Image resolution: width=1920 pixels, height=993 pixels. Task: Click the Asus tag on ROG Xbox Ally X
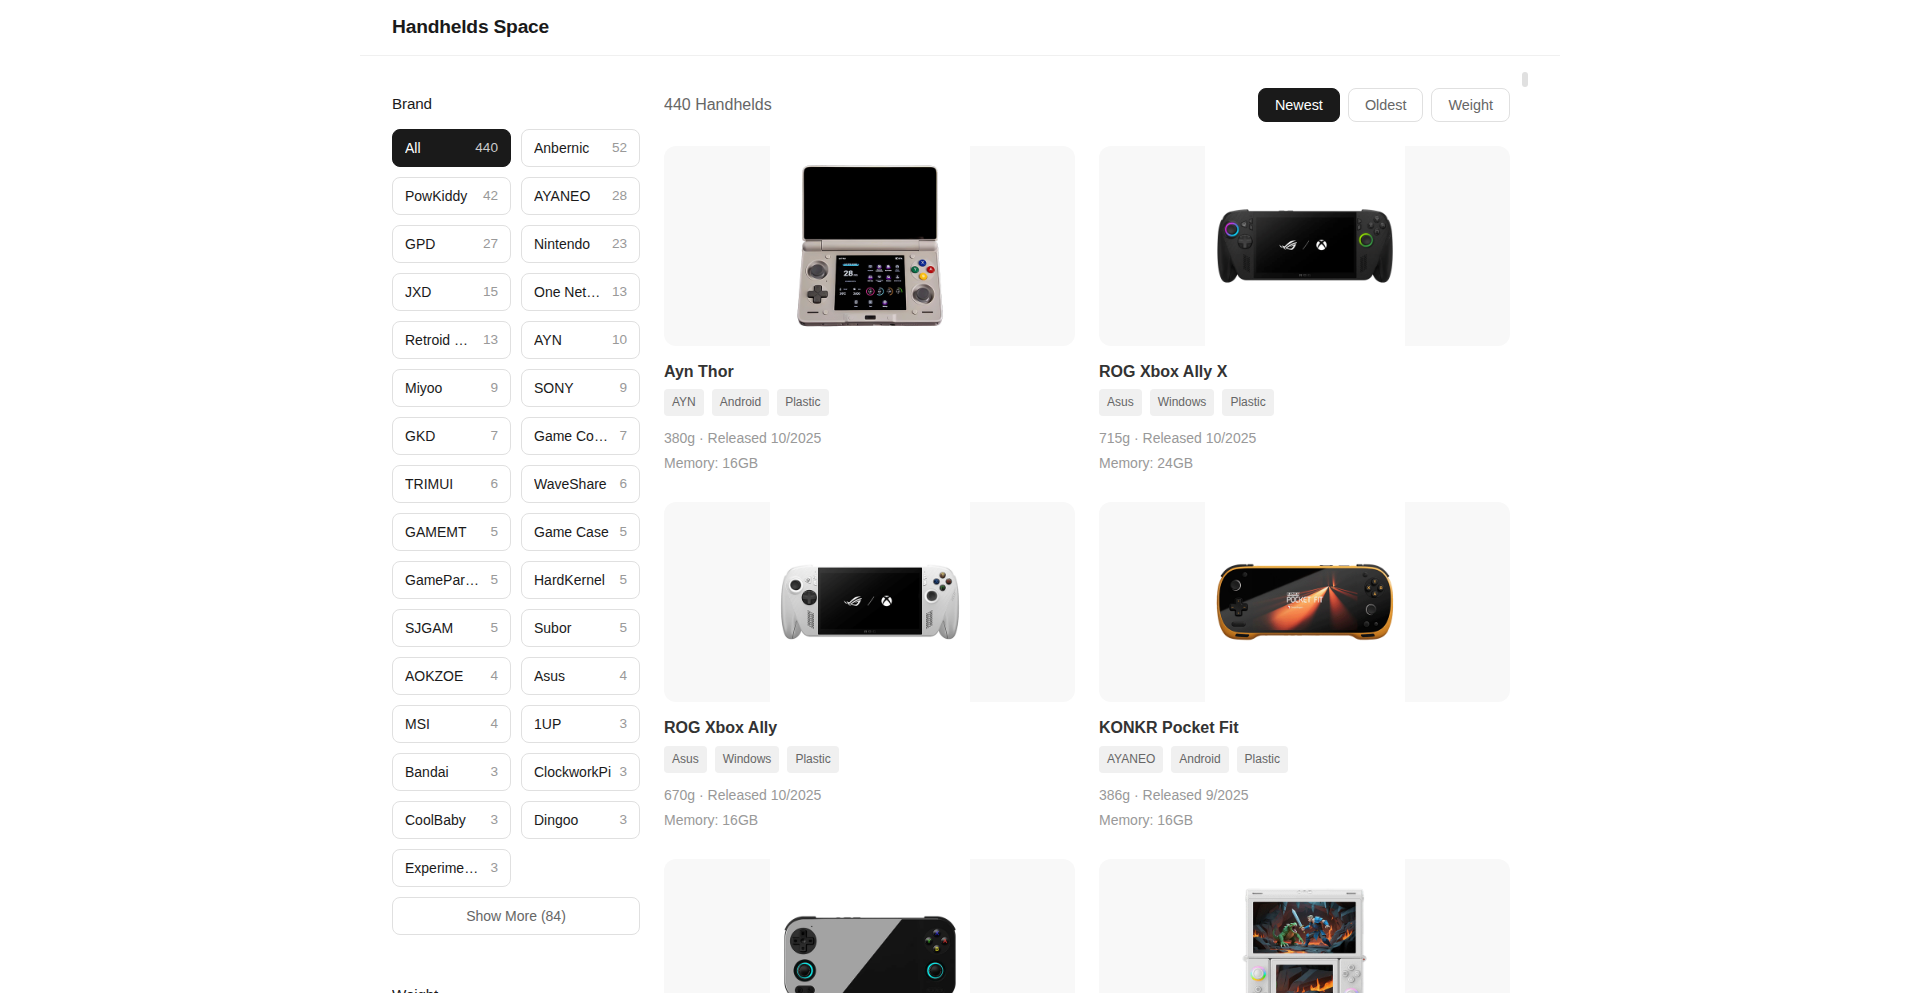click(x=1120, y=402)
